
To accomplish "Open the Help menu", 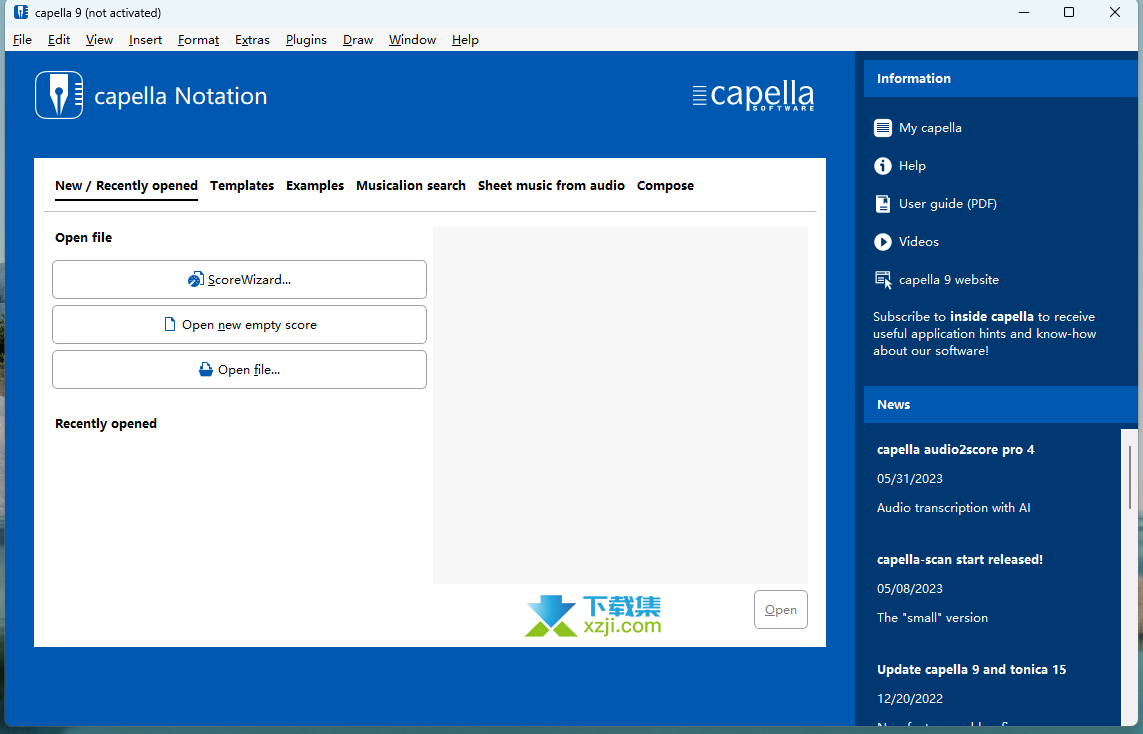I will [x=465, y=40].
